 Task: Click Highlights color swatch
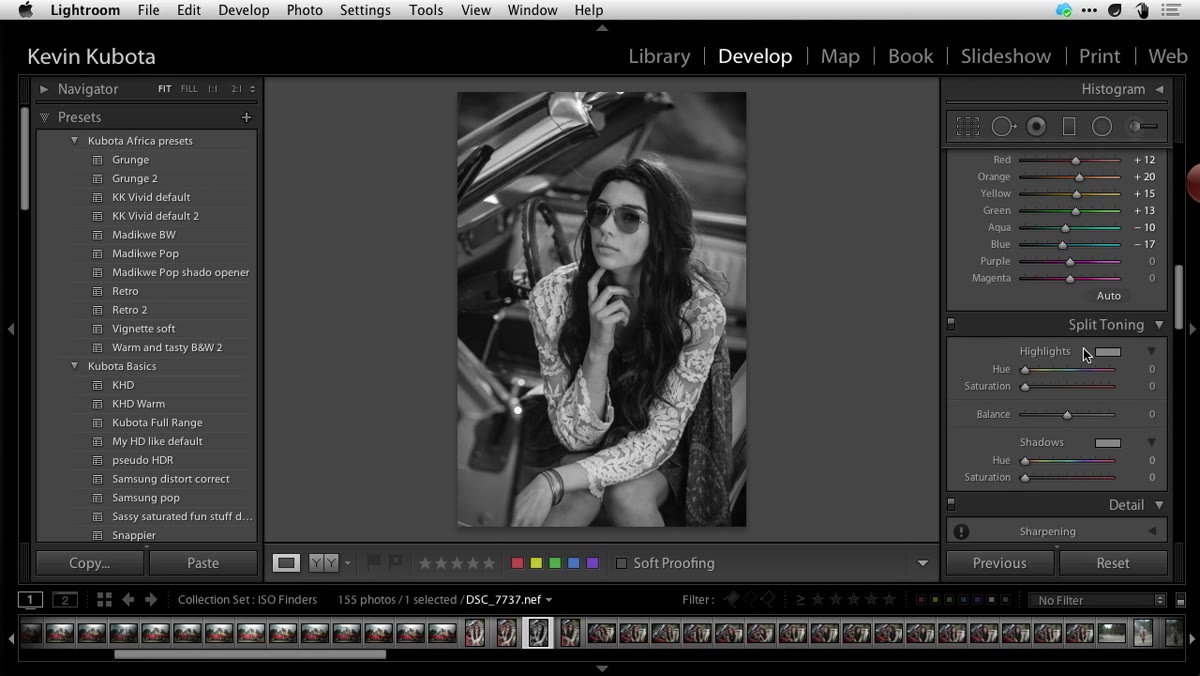click(1108, 352)
